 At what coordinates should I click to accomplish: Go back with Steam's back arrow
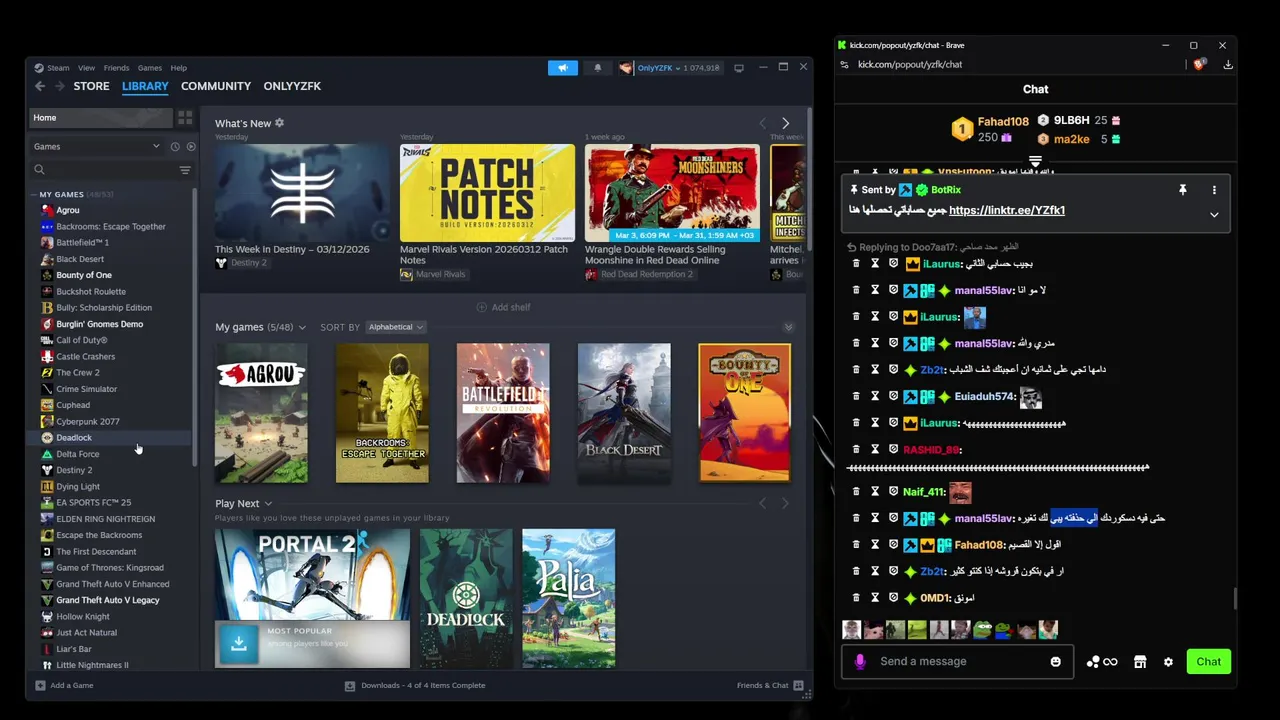[40, 86]
